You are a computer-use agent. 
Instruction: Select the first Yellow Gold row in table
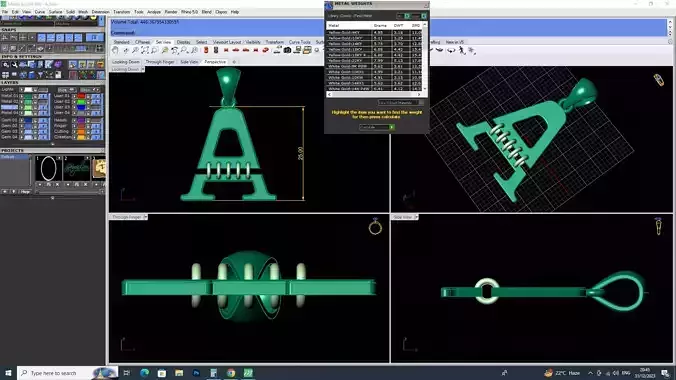(373, 32)
